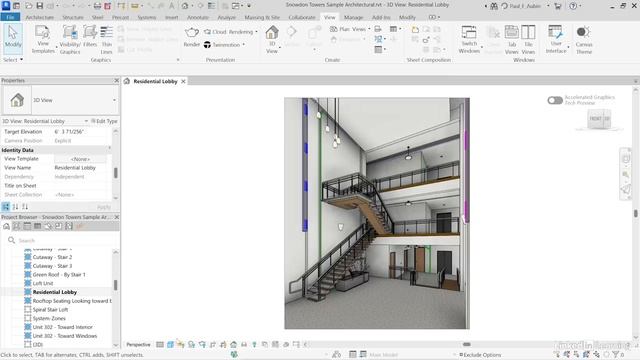
Task: Toggle Spiral Stair Loft view box icon
Action: [28, 309]
